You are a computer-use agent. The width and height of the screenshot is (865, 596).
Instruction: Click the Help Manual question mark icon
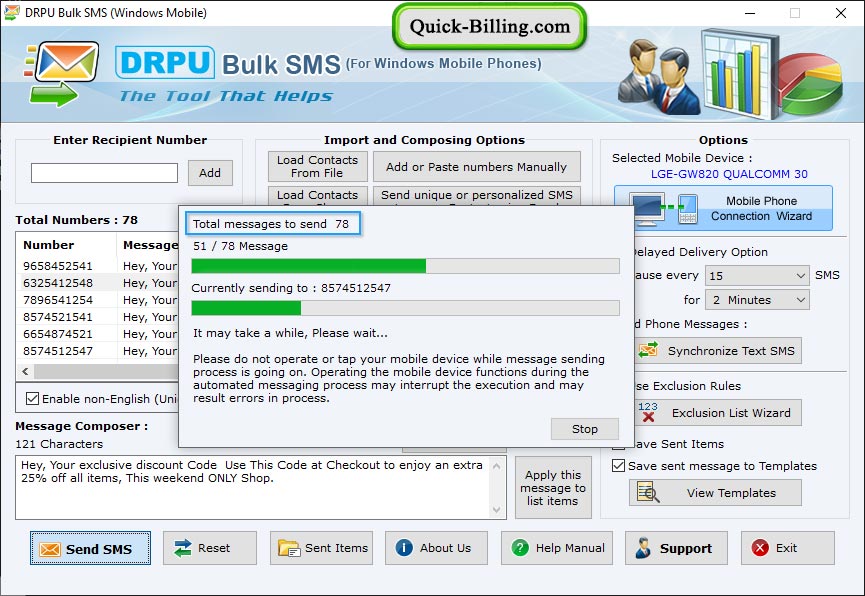(520, 548)
